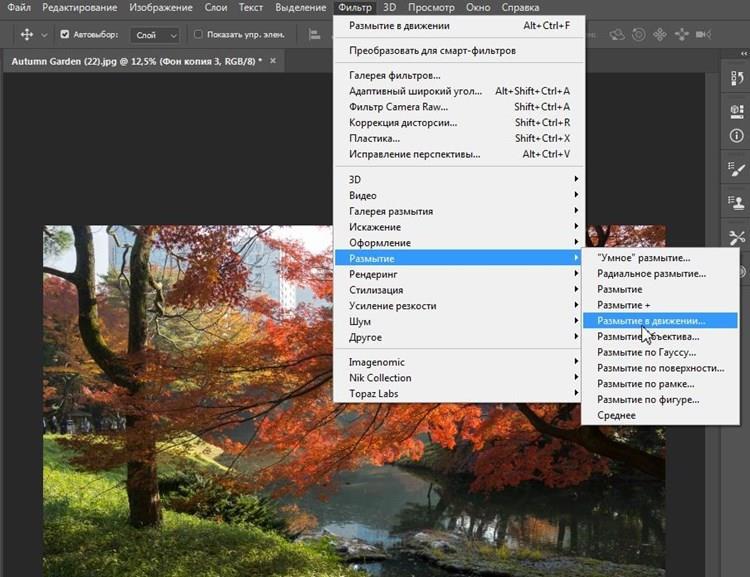750x577 pixels.
Task: Open the History panel icon
Action: (x=737, y=76)
